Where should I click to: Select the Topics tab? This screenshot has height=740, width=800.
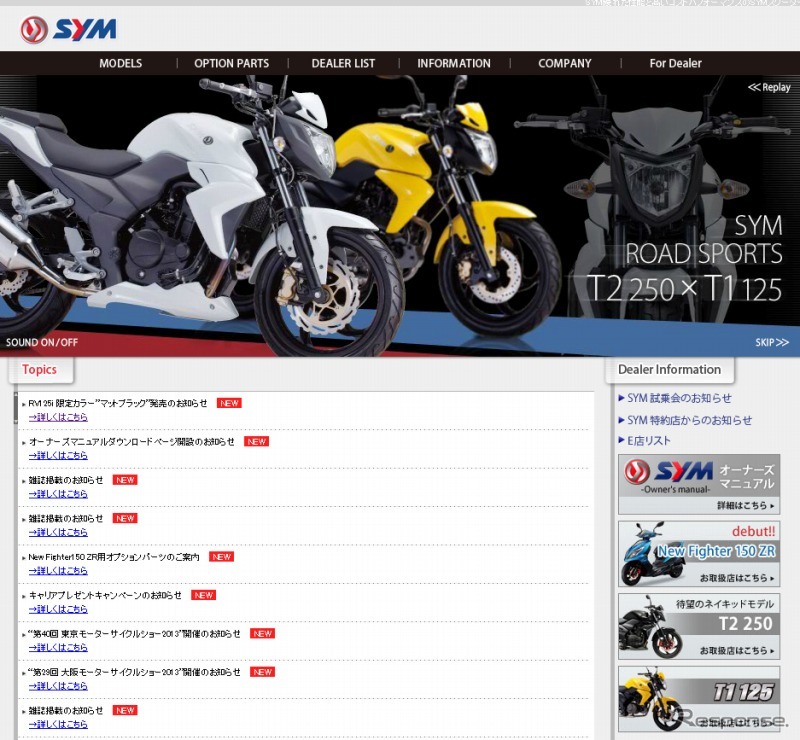[41, 369]
